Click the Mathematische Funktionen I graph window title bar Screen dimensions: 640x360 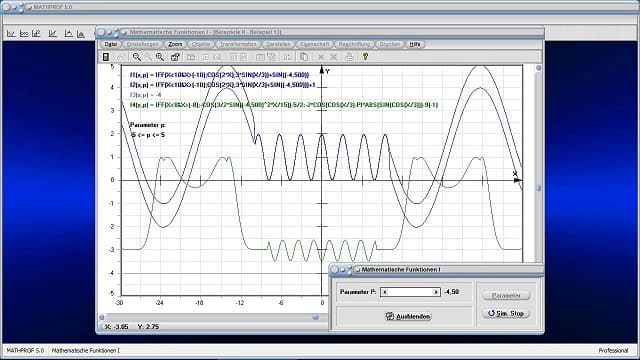point(320,32)
